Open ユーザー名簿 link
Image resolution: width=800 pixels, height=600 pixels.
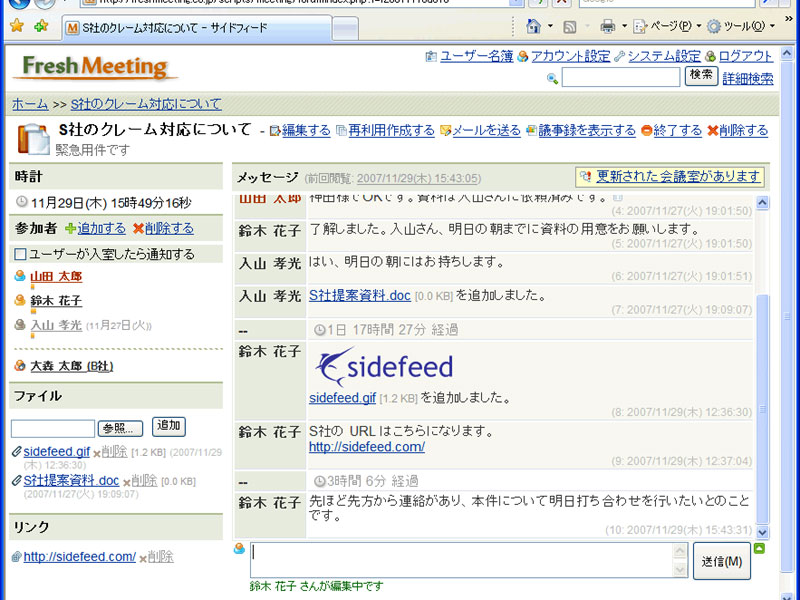click(x=476, y=56)
